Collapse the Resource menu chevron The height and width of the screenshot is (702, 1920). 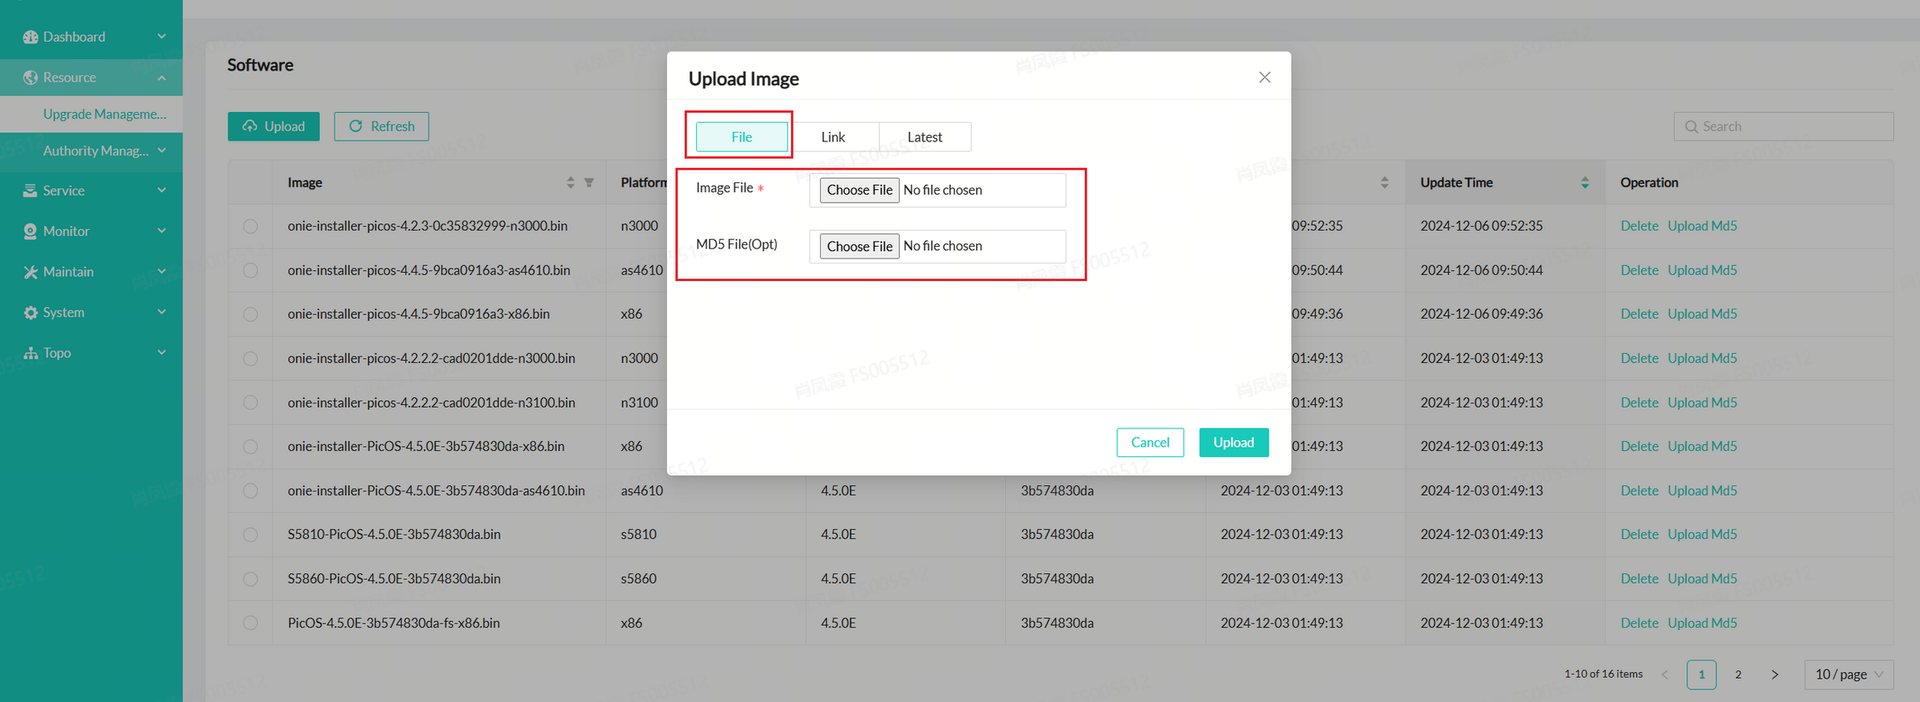coord(162,78)
